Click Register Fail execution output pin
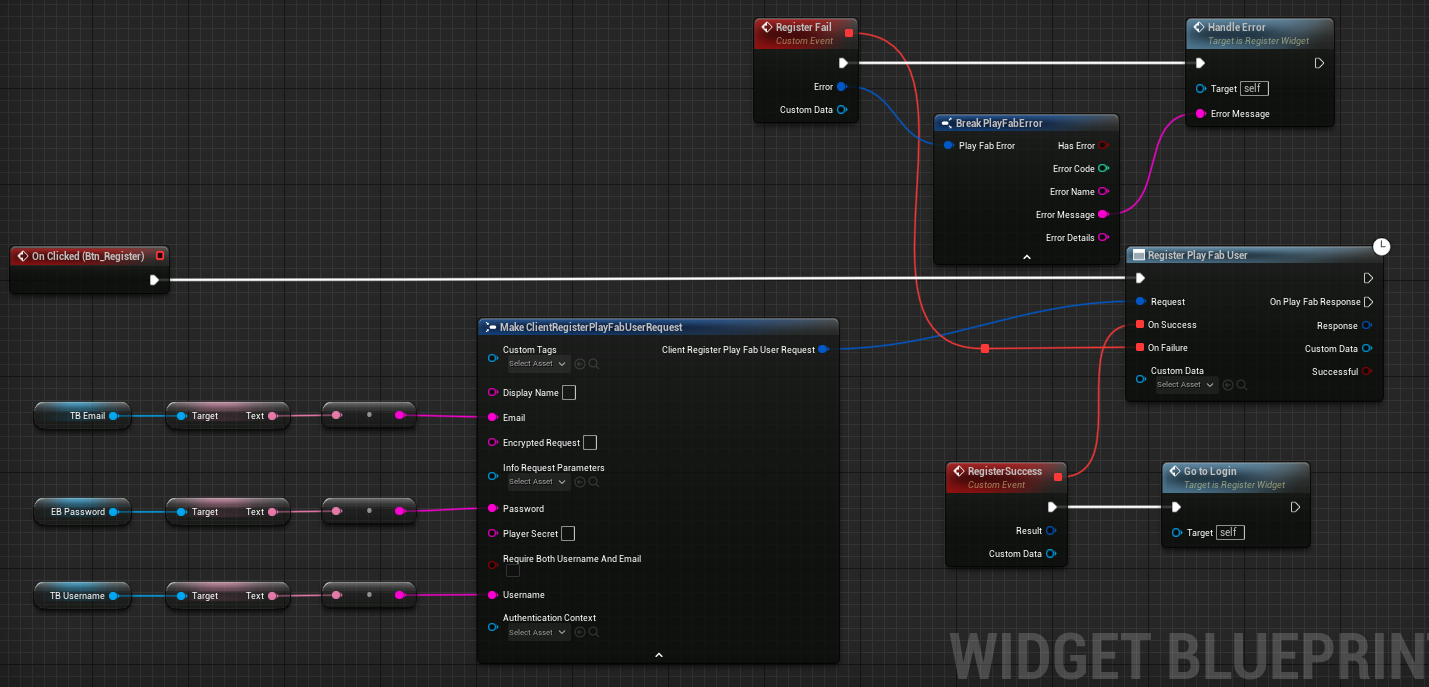The width and height of the screenshot is (1429, 687). [x=844, y=63]
